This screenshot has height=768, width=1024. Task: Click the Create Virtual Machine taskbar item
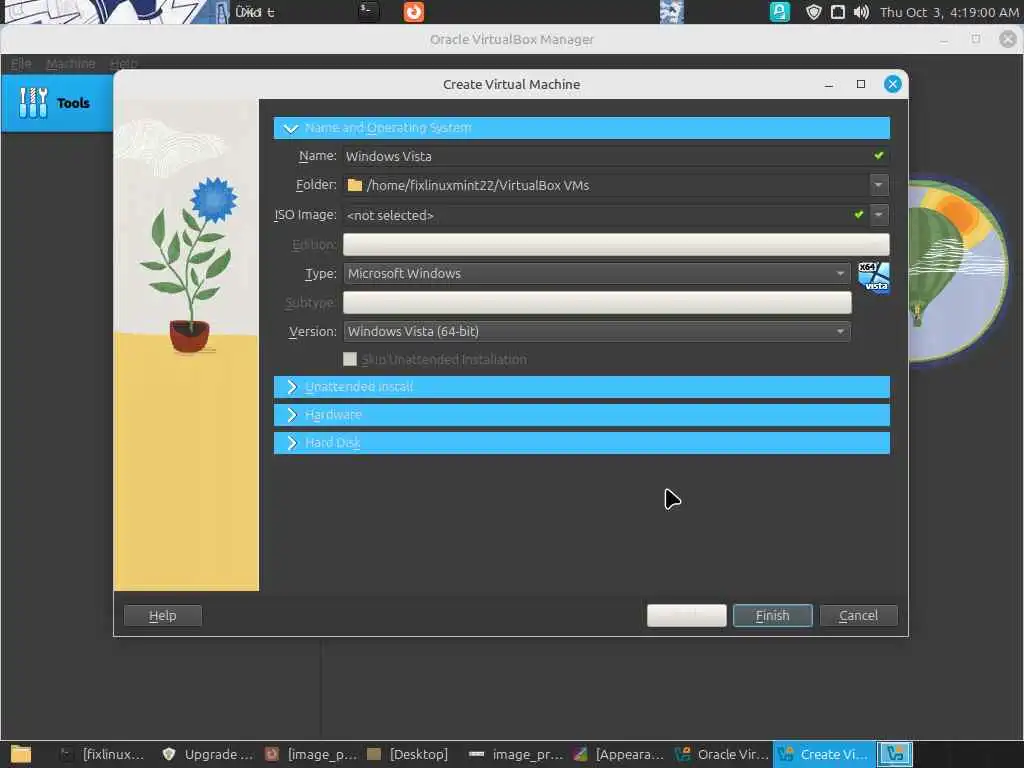tap(824, 754)
